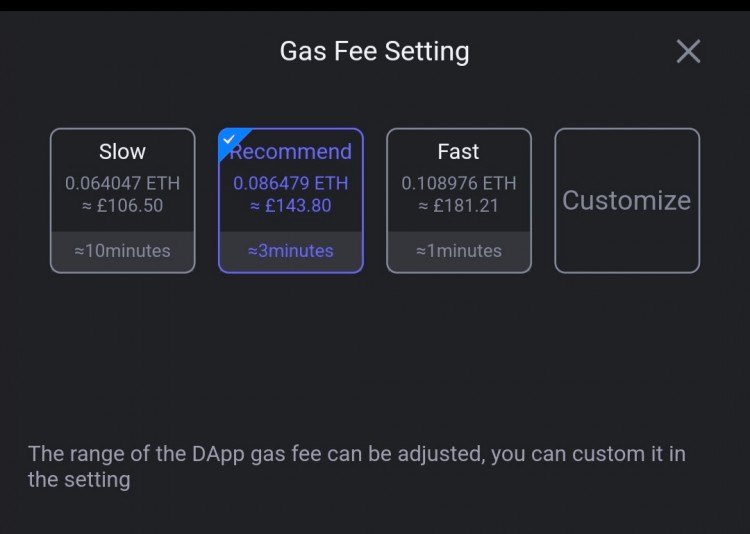Tap the 0.108976 ETH amount
Screen dimensions: 750x534
click(x=459, y=183)
